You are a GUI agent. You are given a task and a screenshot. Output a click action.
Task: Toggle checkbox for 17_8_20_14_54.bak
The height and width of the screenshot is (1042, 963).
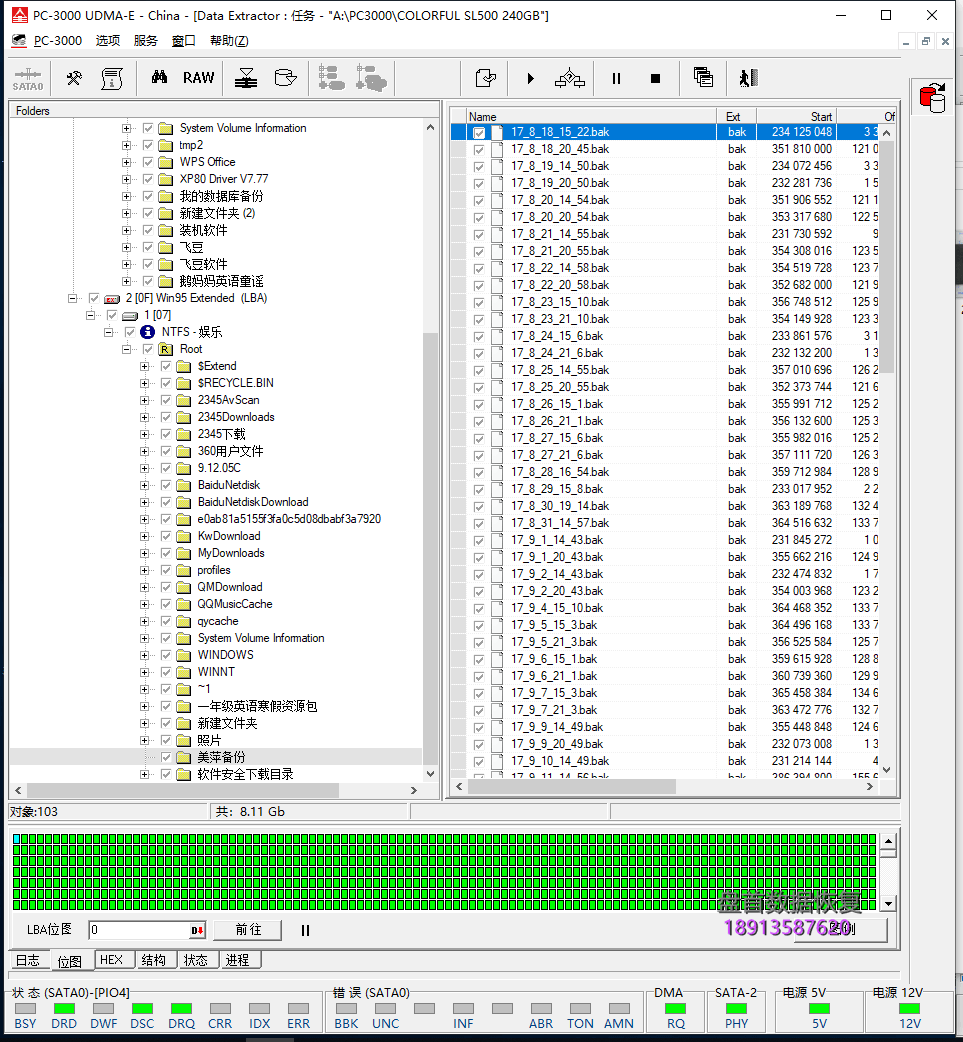pyautogui.click(x=479, y=201)
